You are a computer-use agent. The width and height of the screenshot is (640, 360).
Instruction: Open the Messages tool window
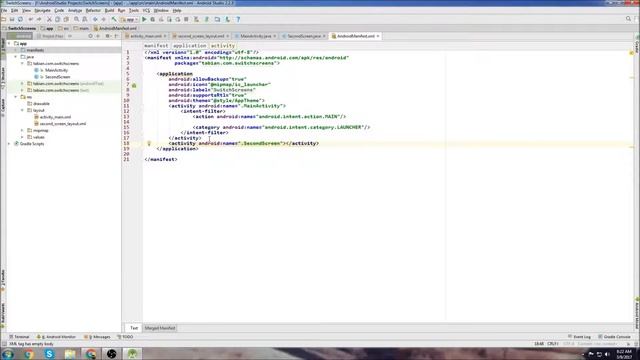97,337
